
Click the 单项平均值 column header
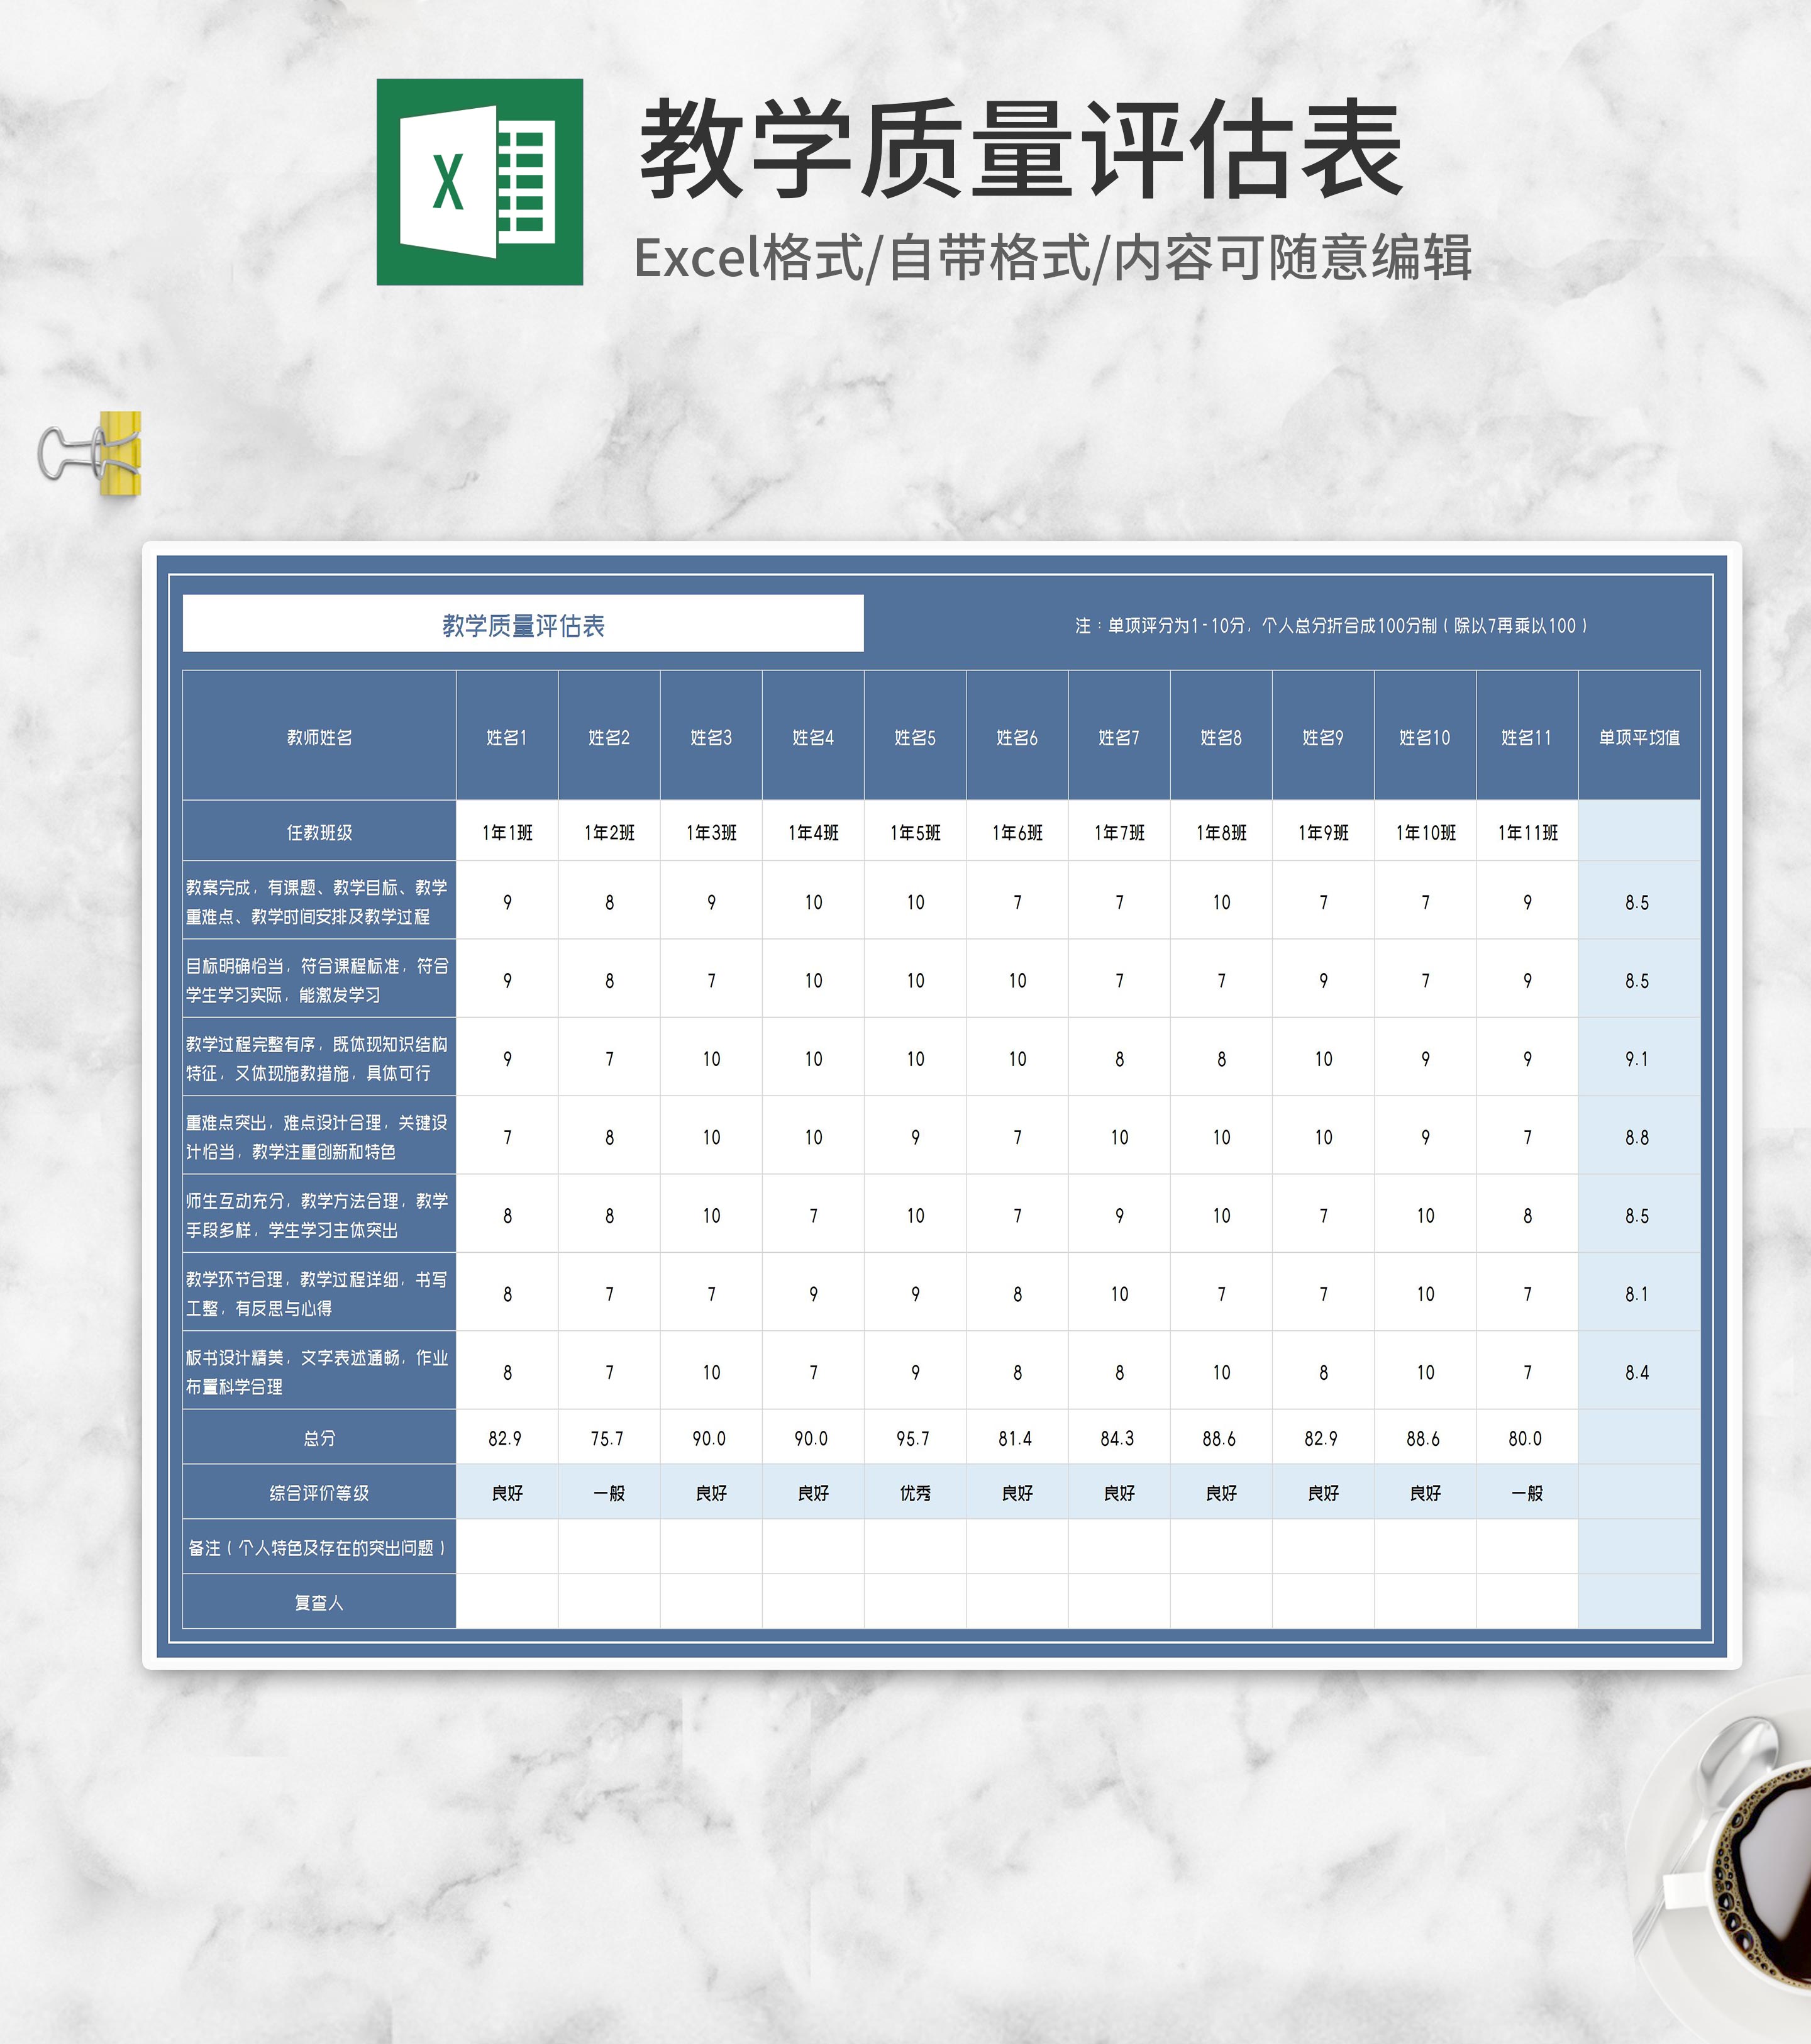pyautogui.click(x=1639, y=737)
